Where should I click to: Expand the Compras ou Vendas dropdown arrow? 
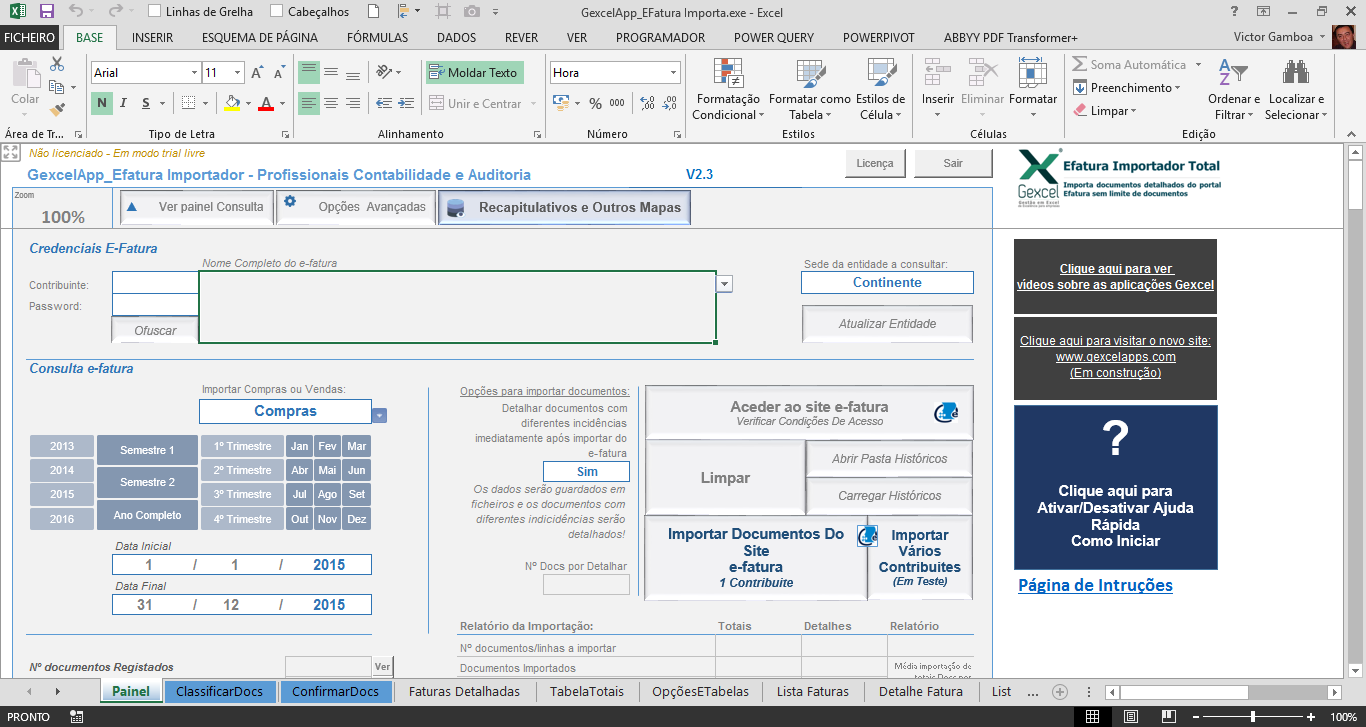pos(380,415)
